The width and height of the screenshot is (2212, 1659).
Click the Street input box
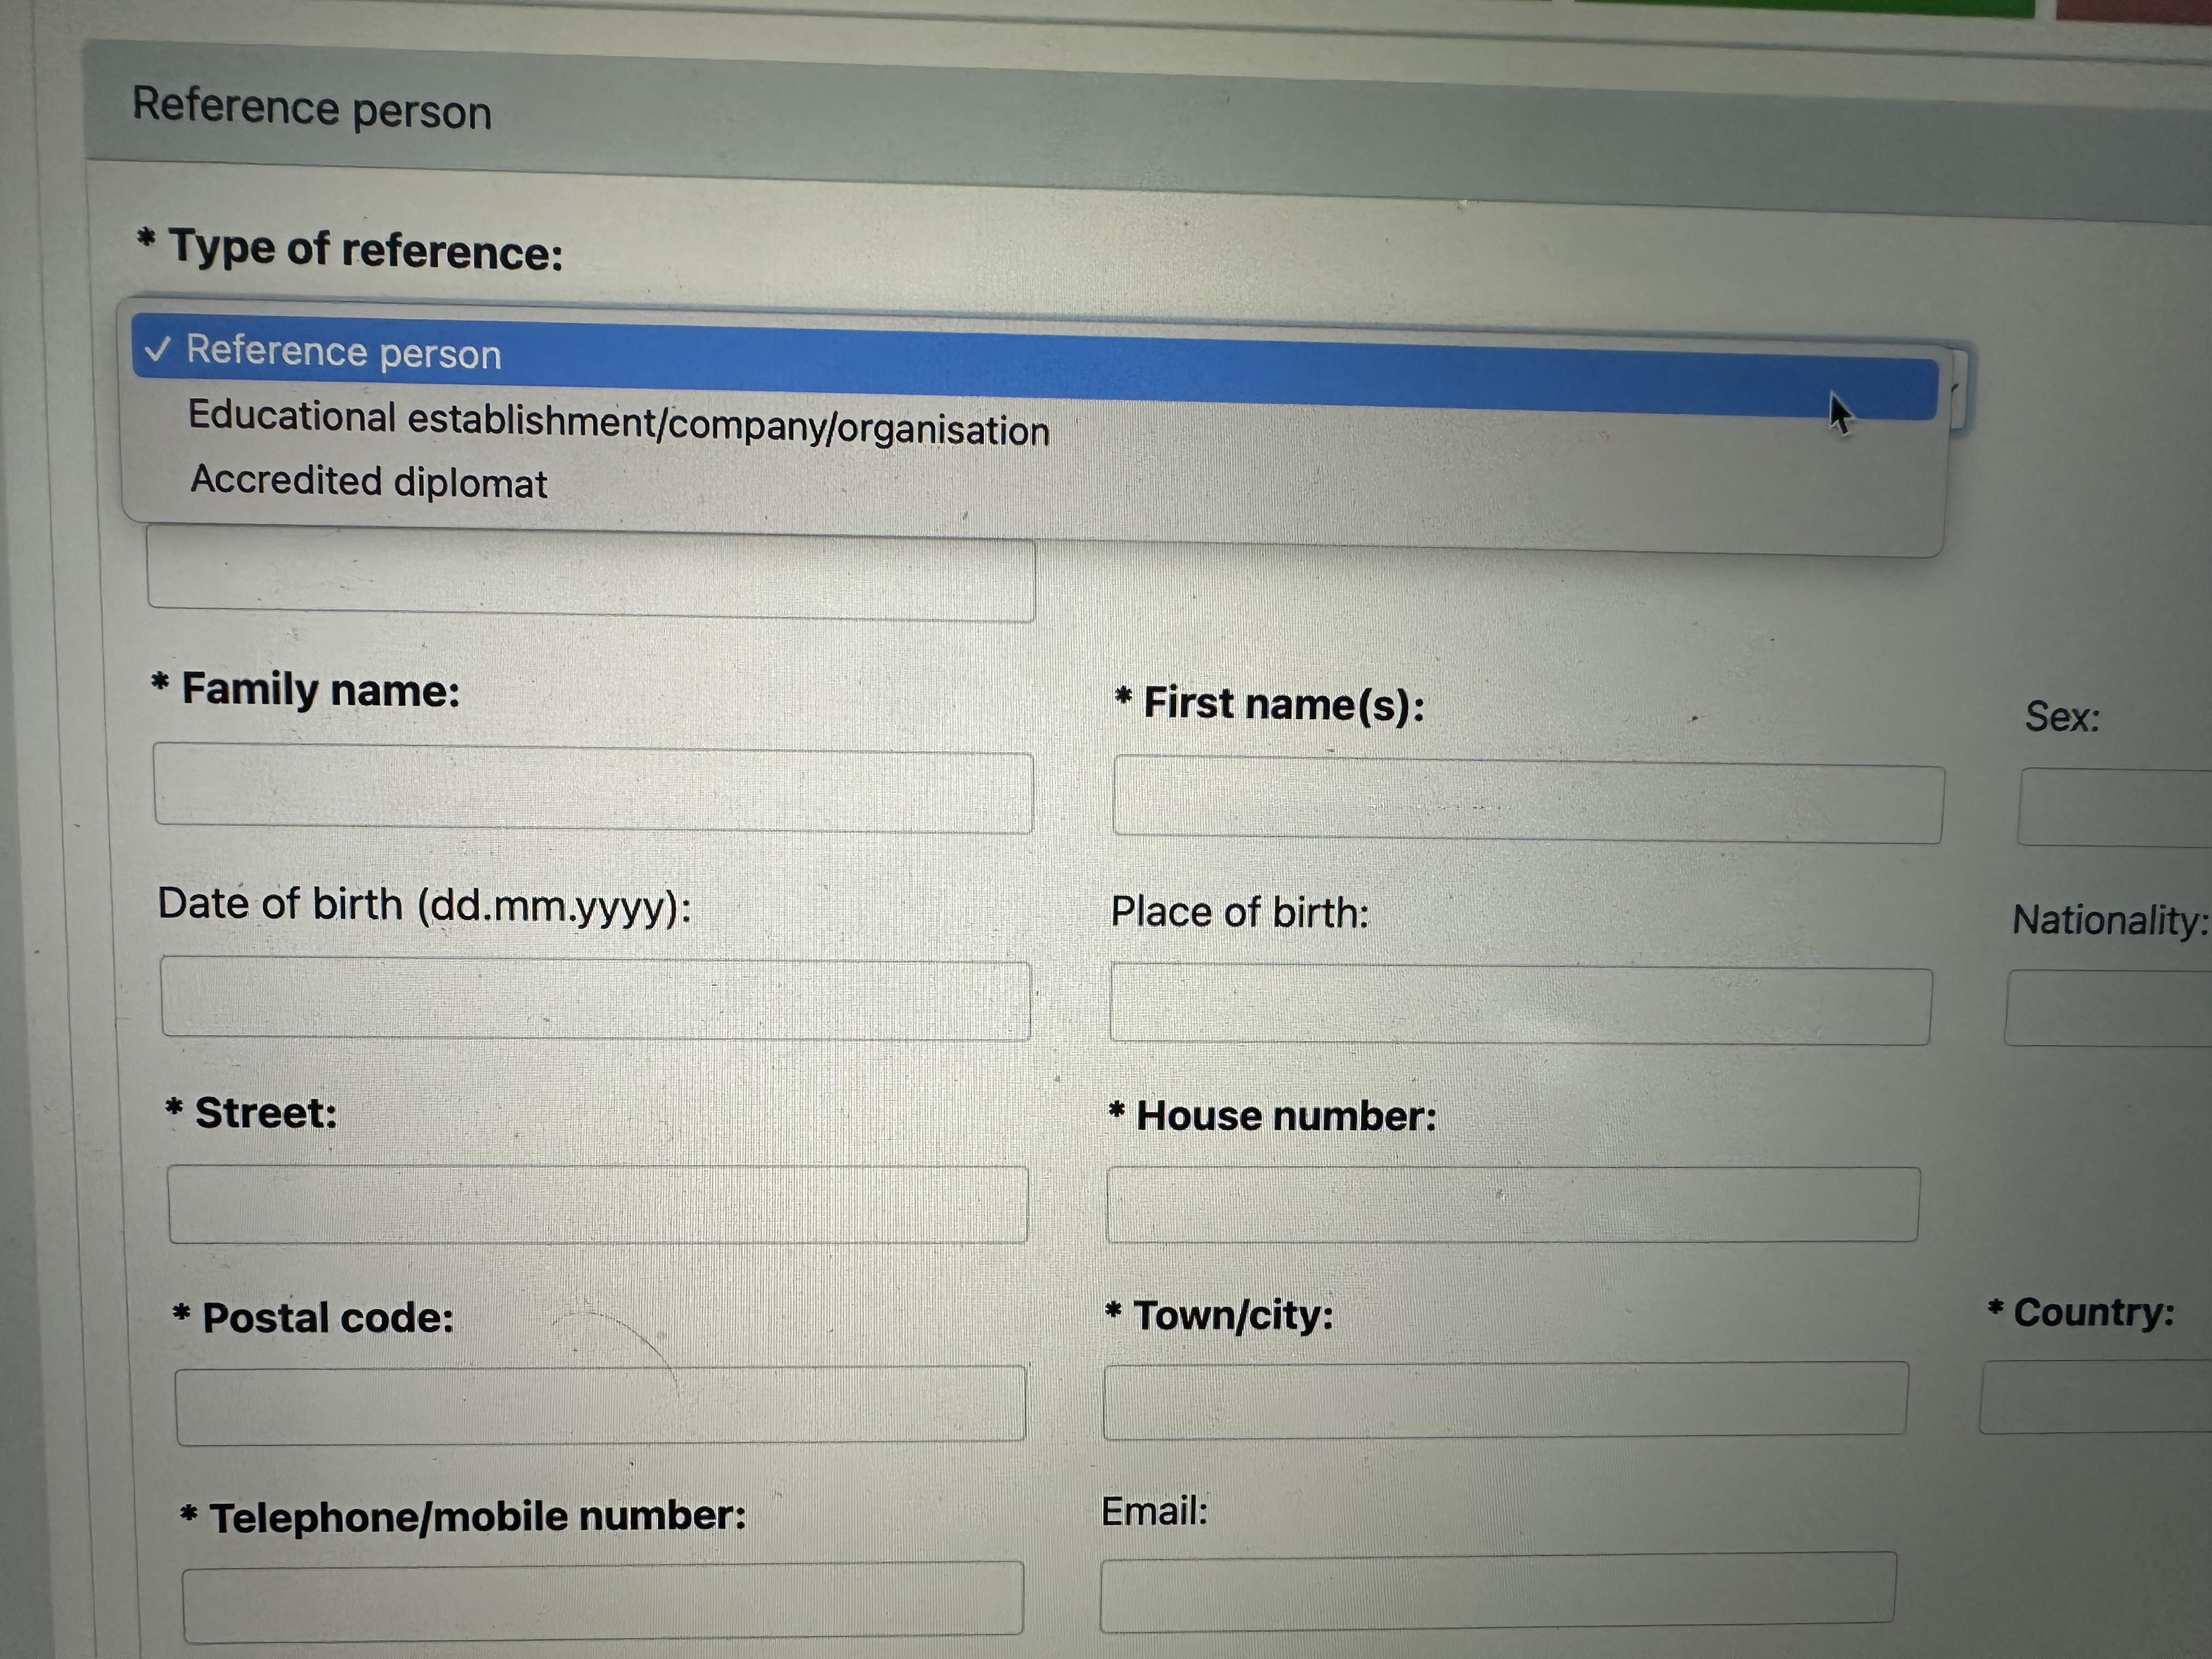point(597,1204)
